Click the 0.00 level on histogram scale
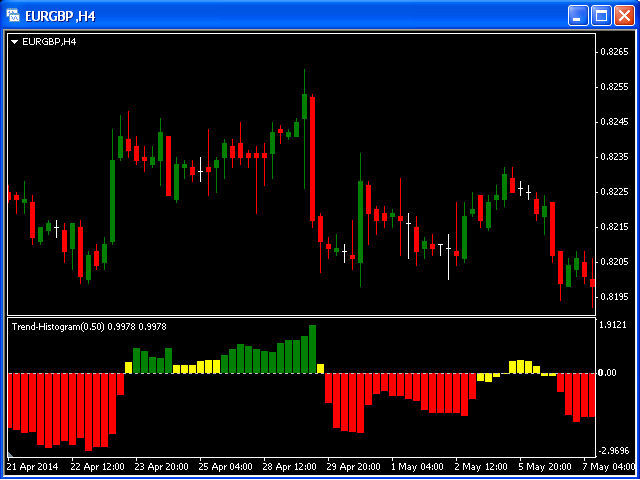Image resolution: width=640 pixels, height=480 pixels. (606, 373)
